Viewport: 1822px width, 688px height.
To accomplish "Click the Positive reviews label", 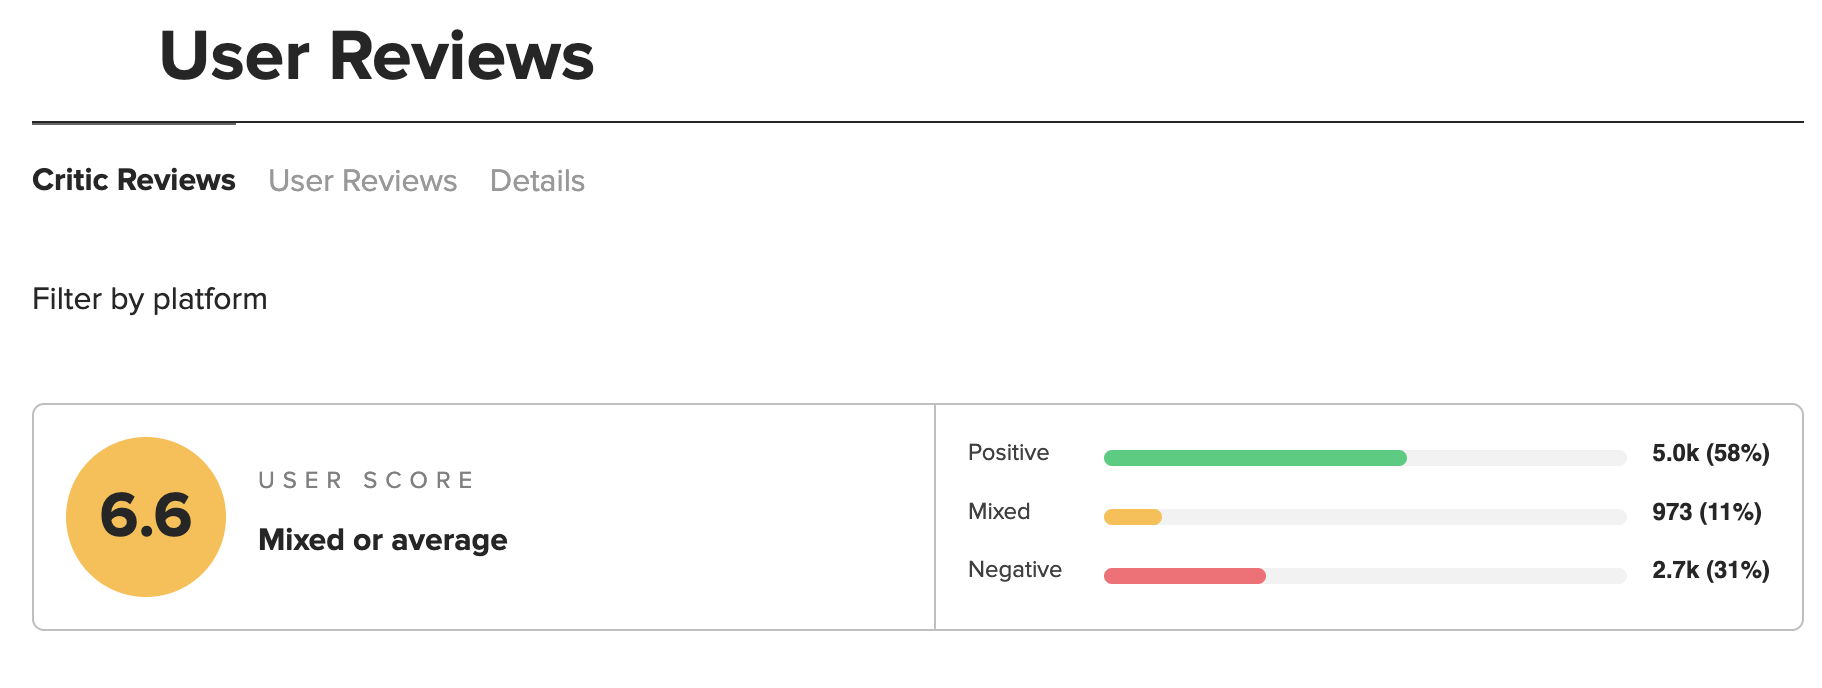I will [x=1008, y=453].
